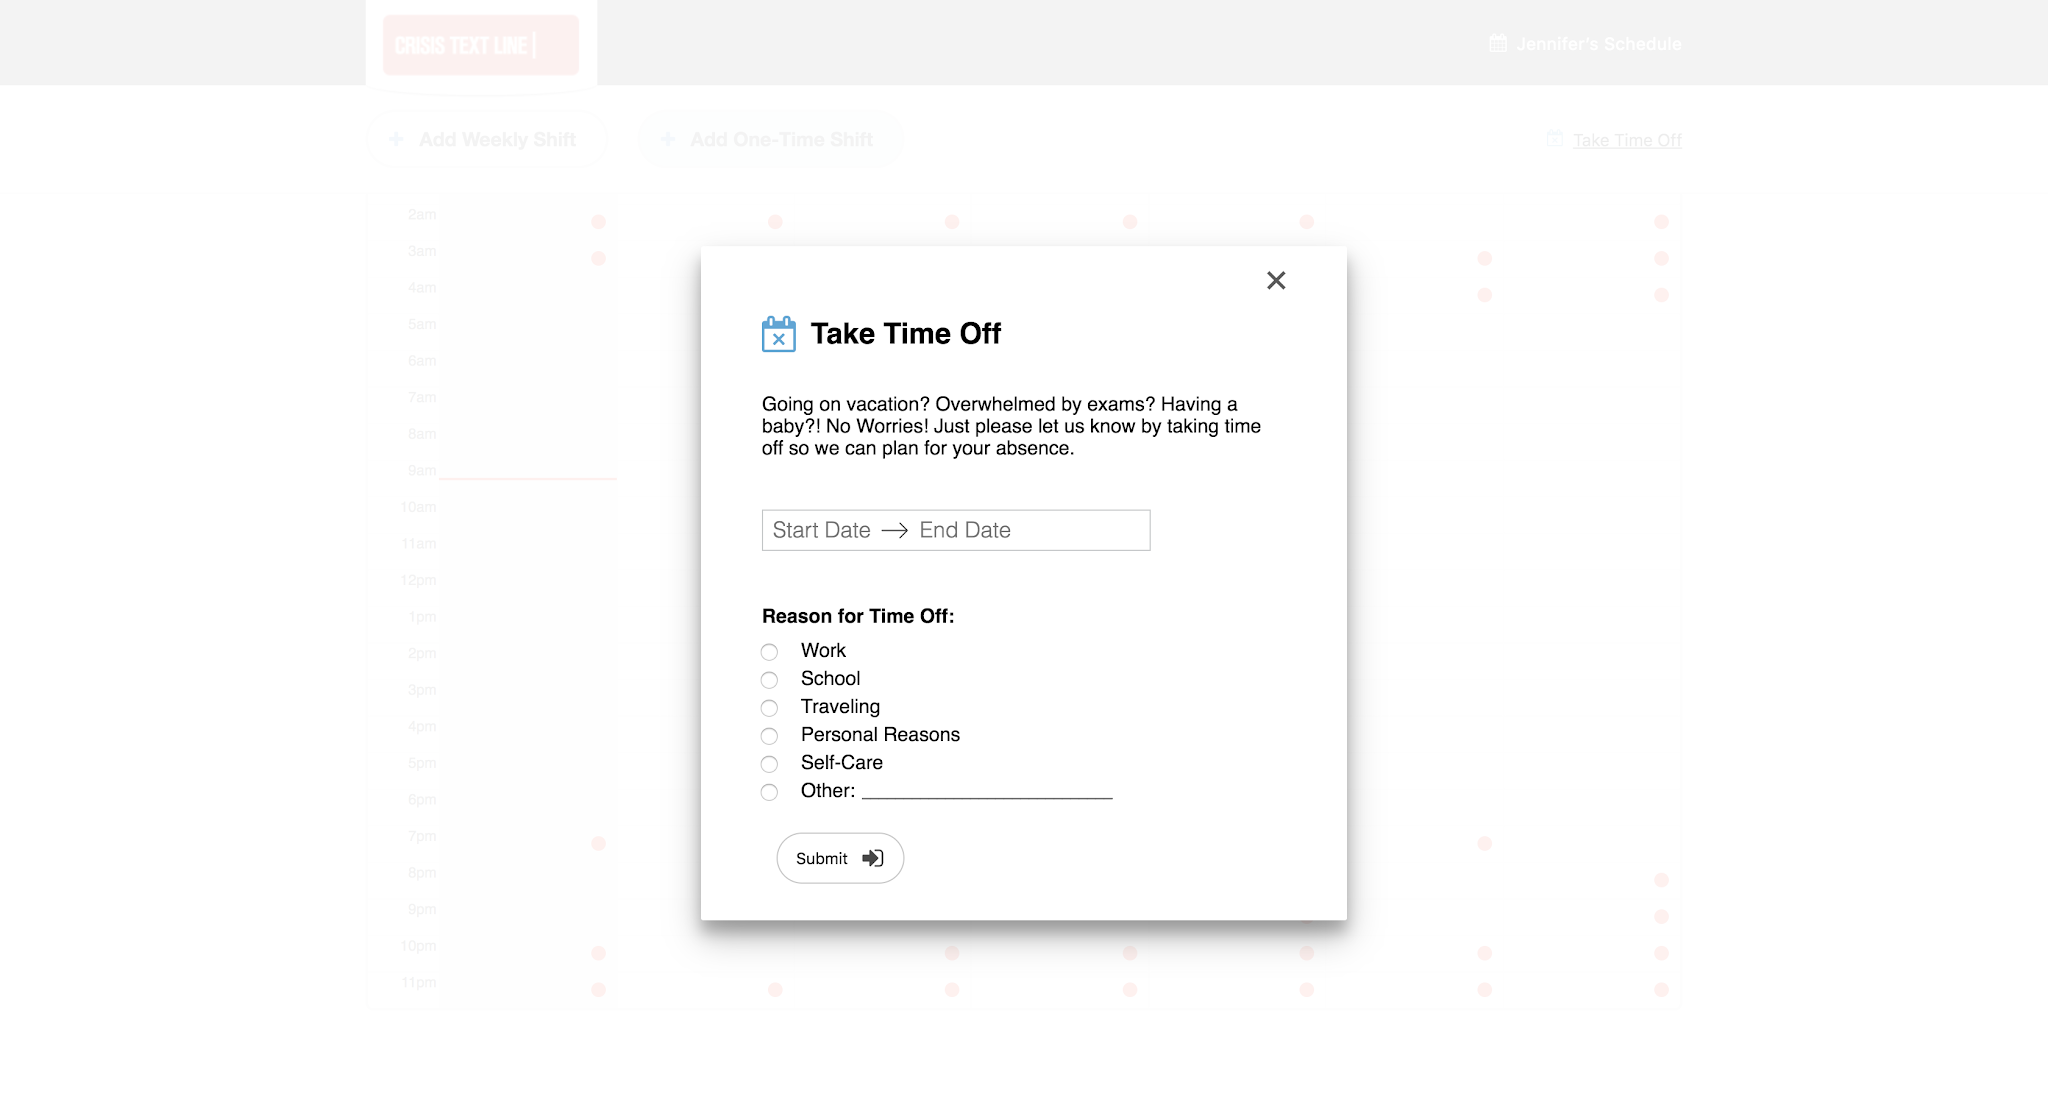
Task: Open the Start Date field
Action: pyautogui.click(x=821, y=530)
